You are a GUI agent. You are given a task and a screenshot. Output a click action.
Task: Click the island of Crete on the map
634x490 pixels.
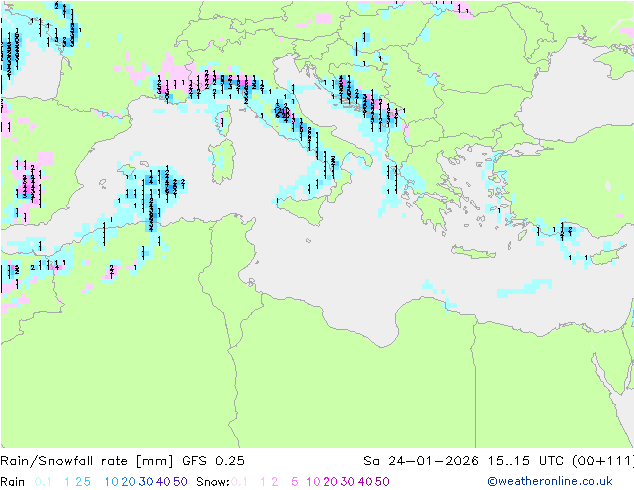pos(473,252)
